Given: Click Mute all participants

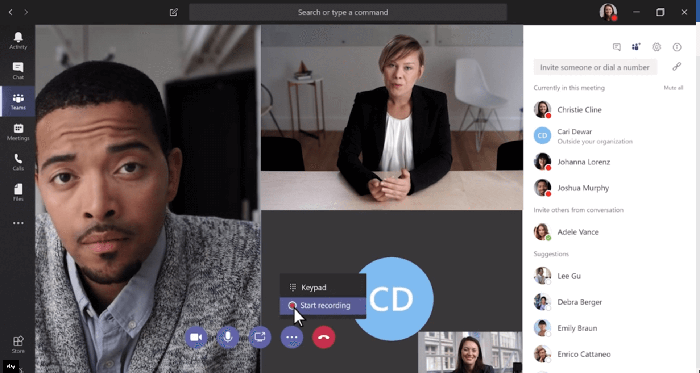Looking at the screenshot, I should [673, 88].
